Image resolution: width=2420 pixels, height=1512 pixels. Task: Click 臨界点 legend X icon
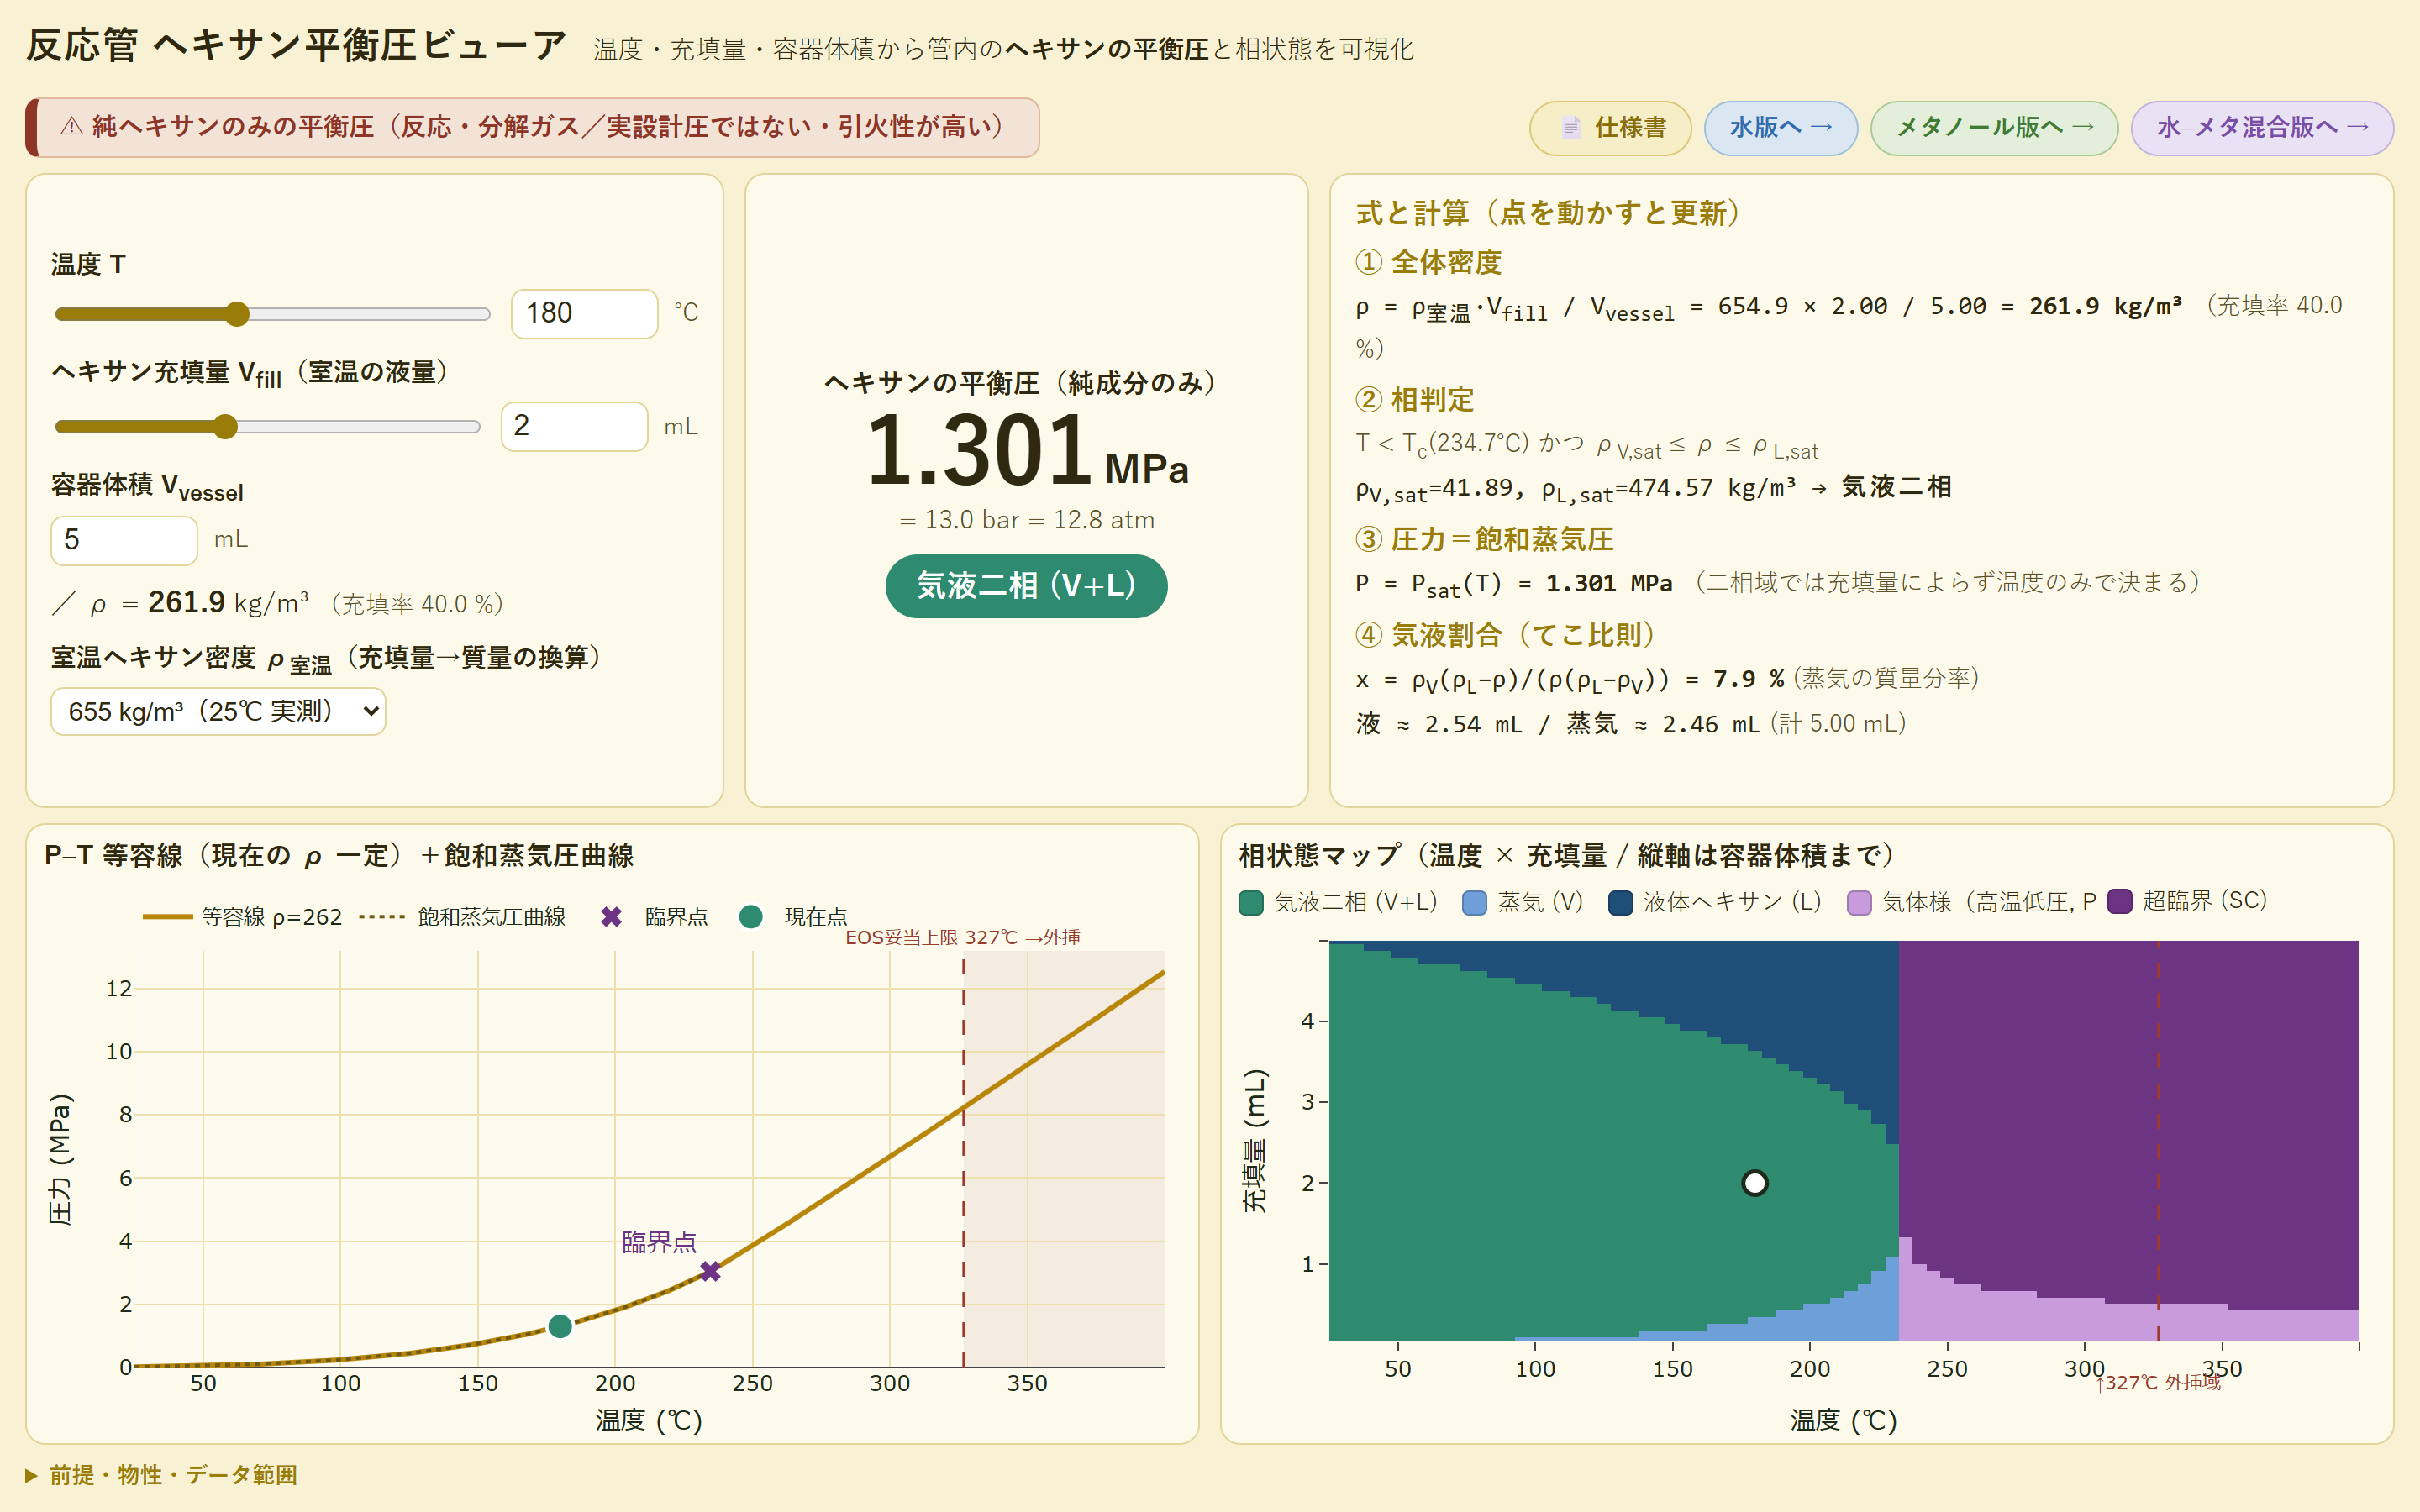tap(611, 917)
